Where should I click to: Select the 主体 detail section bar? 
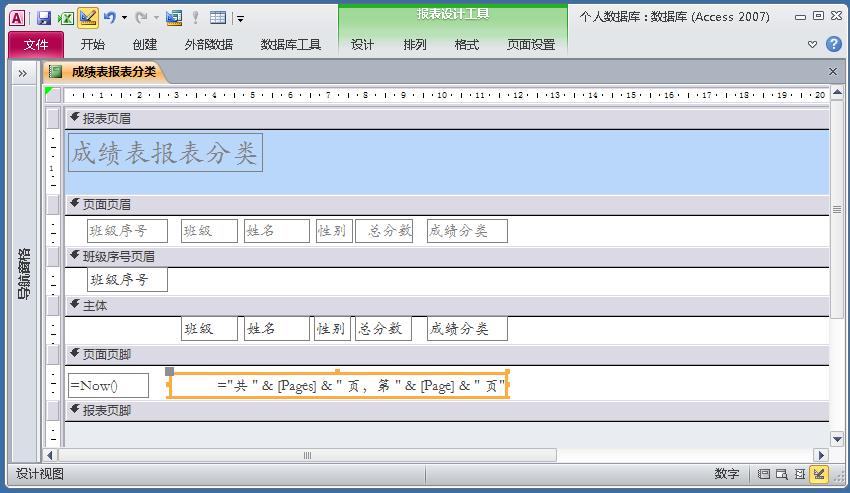click(x=447, y=306)
